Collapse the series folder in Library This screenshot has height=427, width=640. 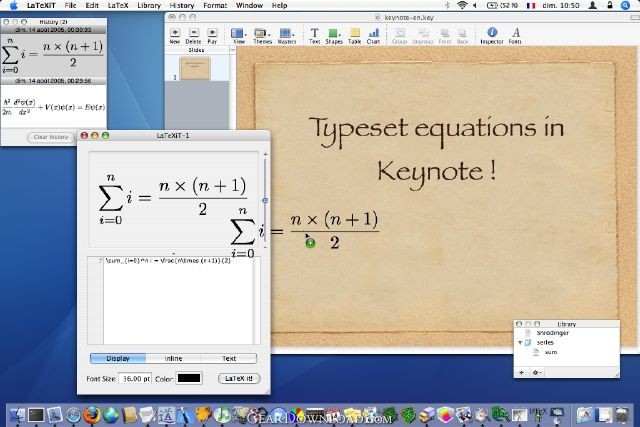[x=520, y=342]
